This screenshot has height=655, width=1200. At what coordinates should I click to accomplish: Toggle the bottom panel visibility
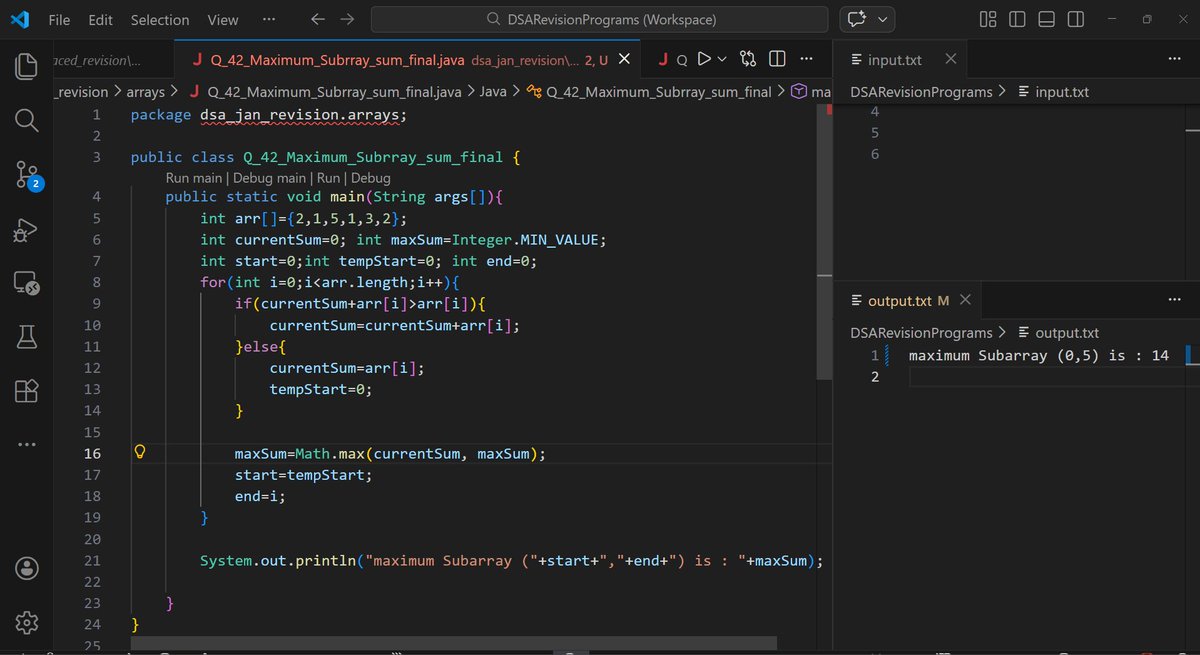coord(1046,19)
